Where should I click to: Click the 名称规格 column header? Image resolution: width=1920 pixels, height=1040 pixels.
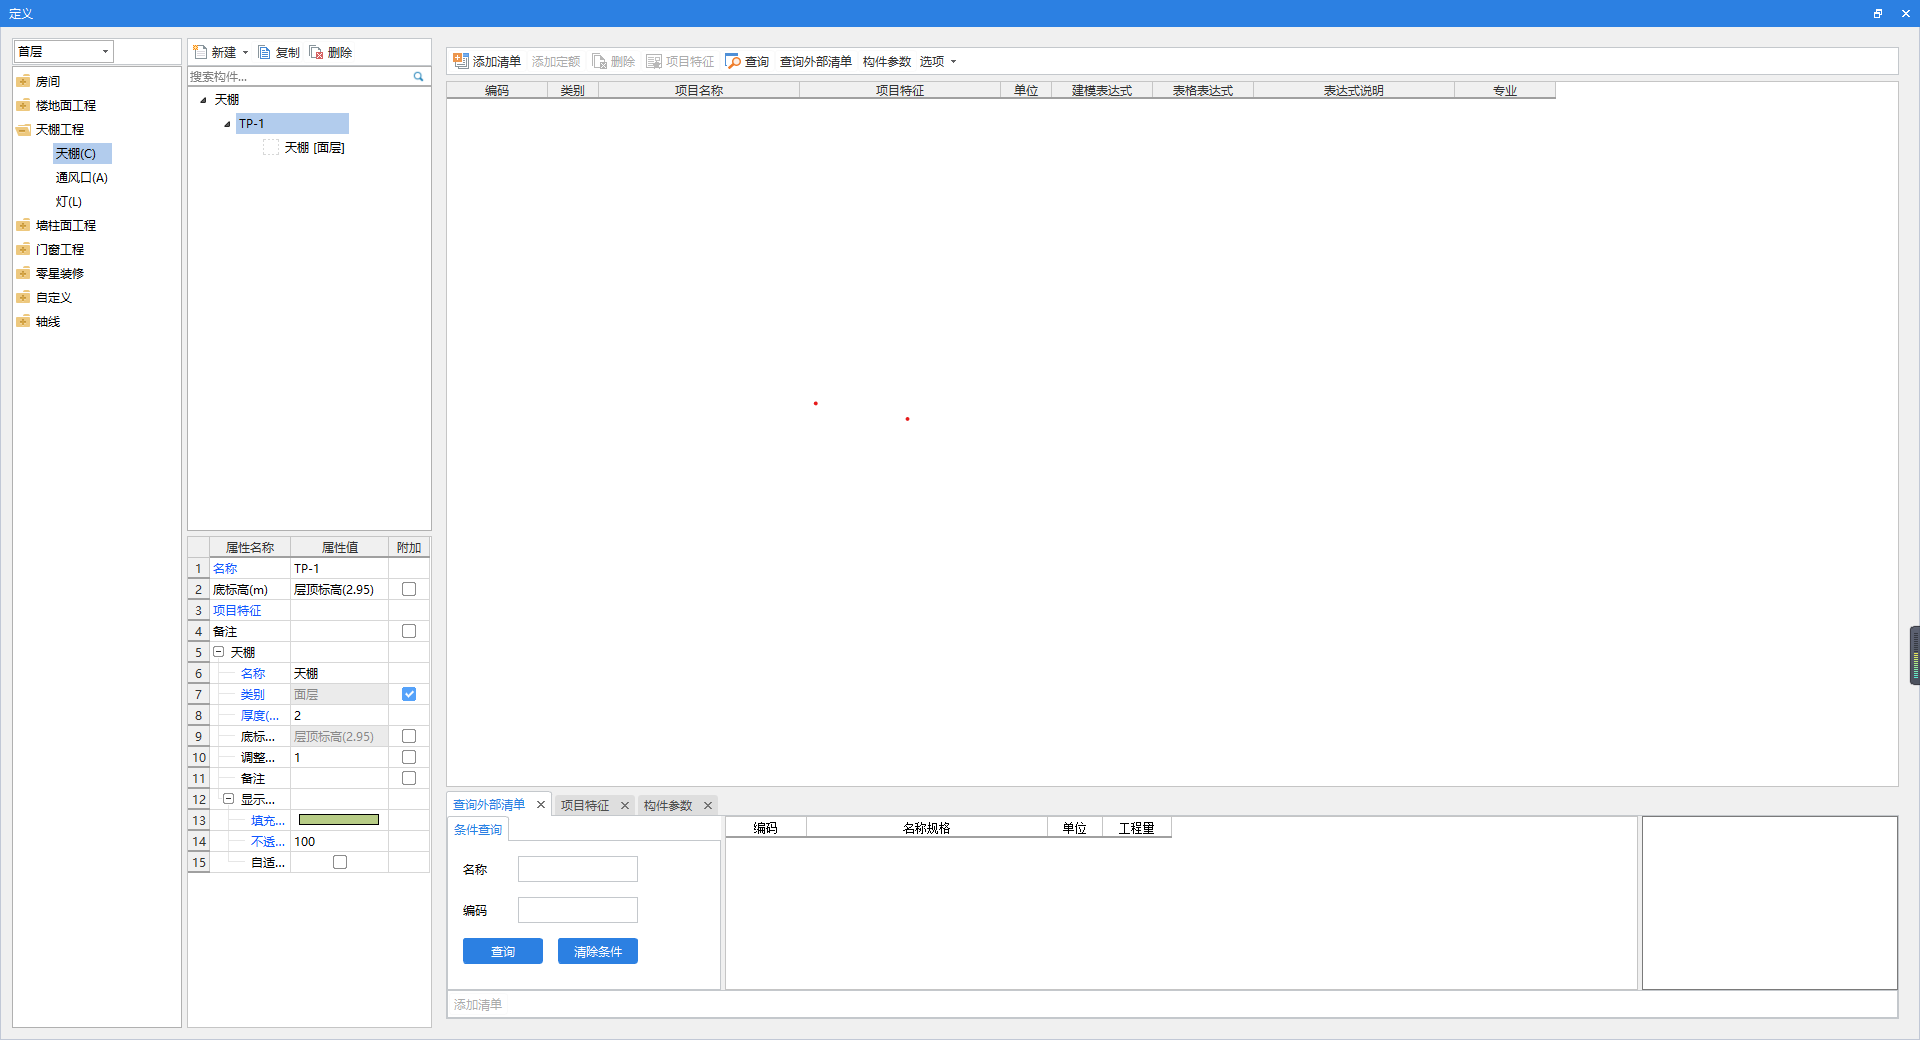[x=927, y=828]
